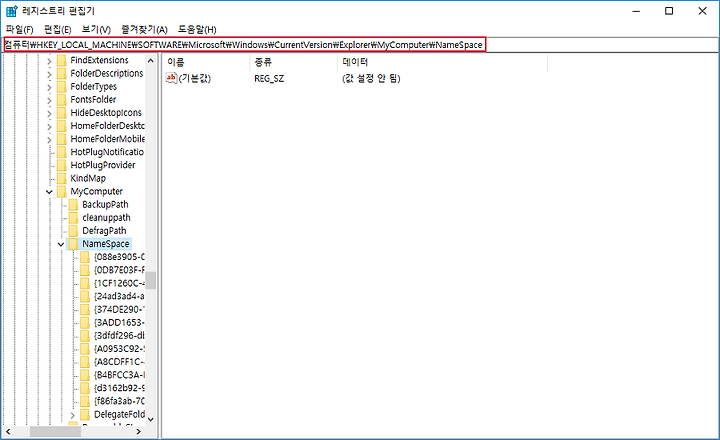The height and width of the screenshot is (440, 720).
Task: Click the registry path address bar
Action: [361, 45]
